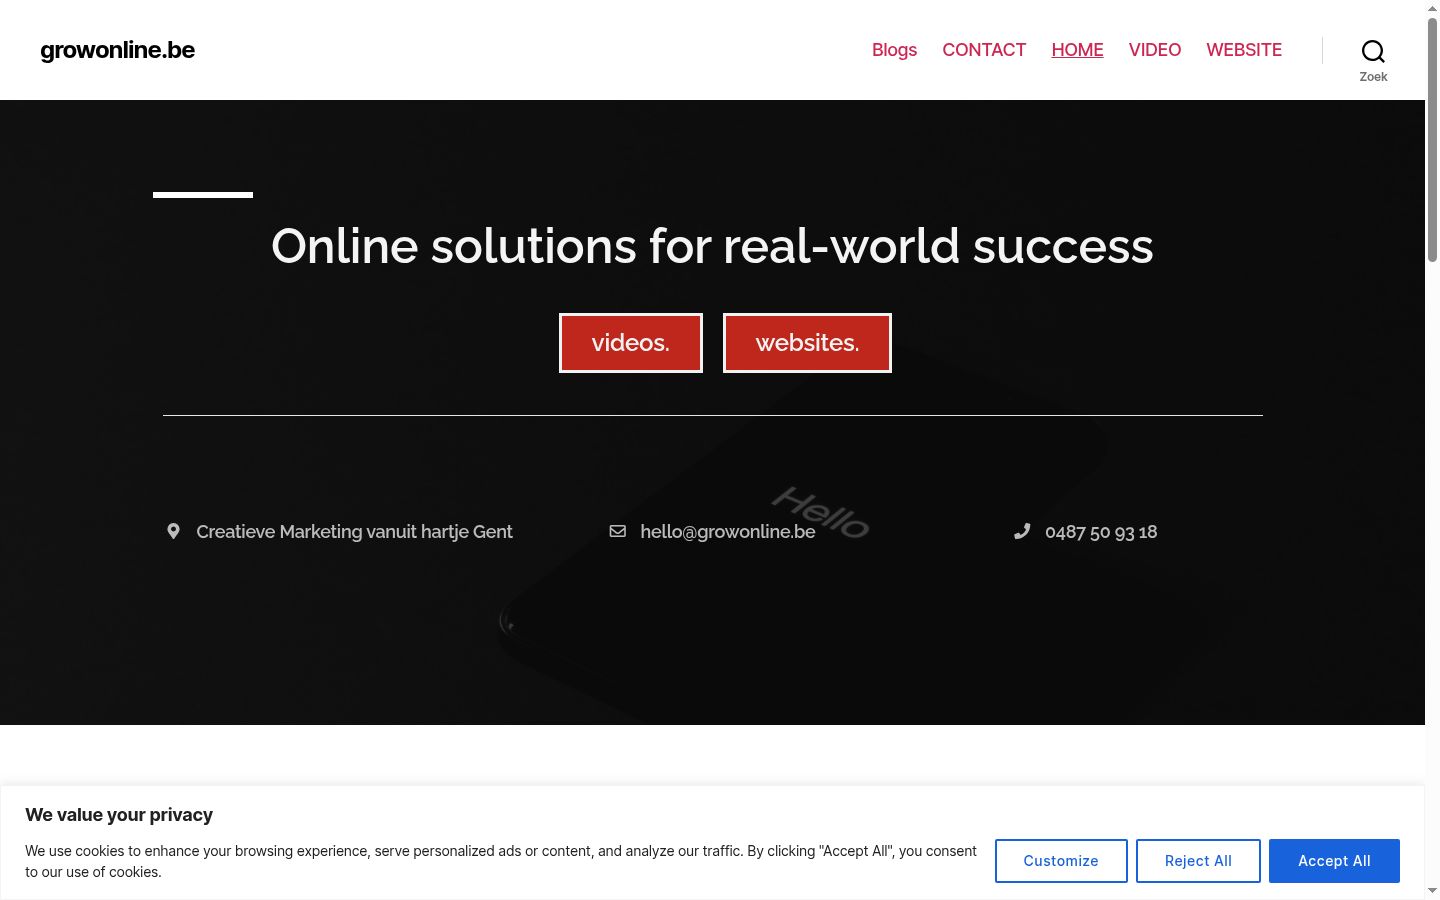This screenshot has width=1440, height=900.
Task: Accept All cookies
Action: (x=1334, y=861)
